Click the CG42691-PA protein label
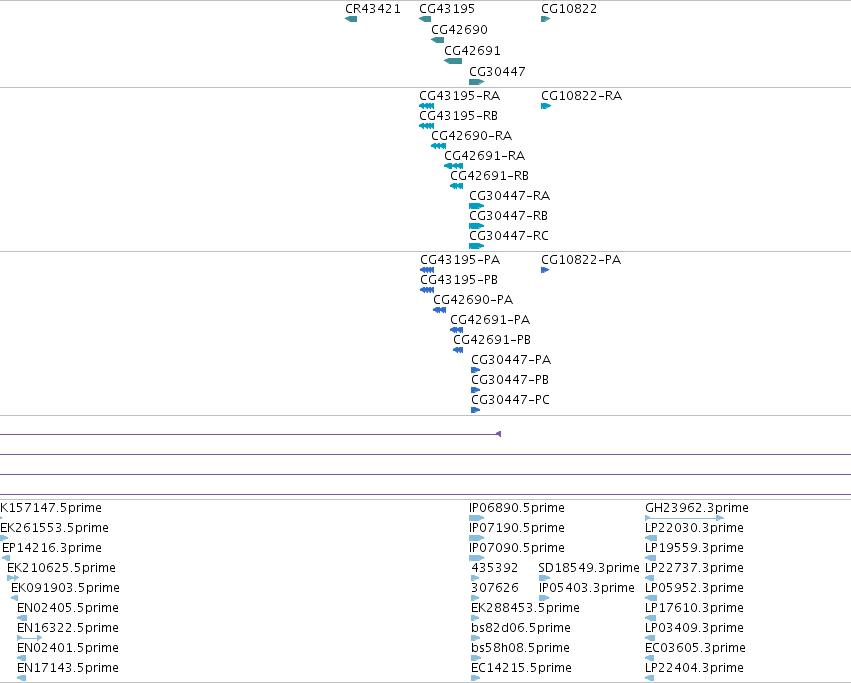 click(490, 320)
